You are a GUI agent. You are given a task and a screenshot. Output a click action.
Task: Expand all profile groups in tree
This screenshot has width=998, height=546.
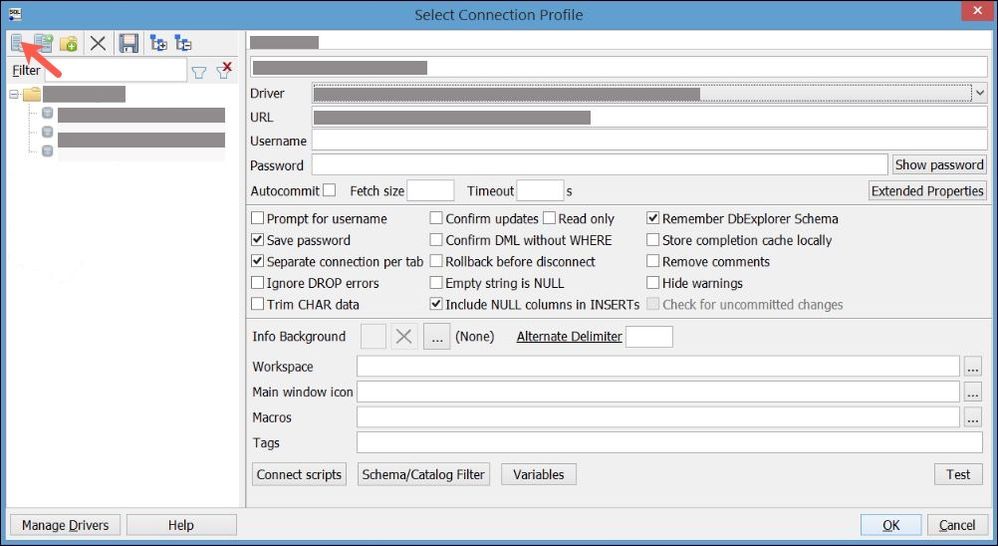pos(158,43)
